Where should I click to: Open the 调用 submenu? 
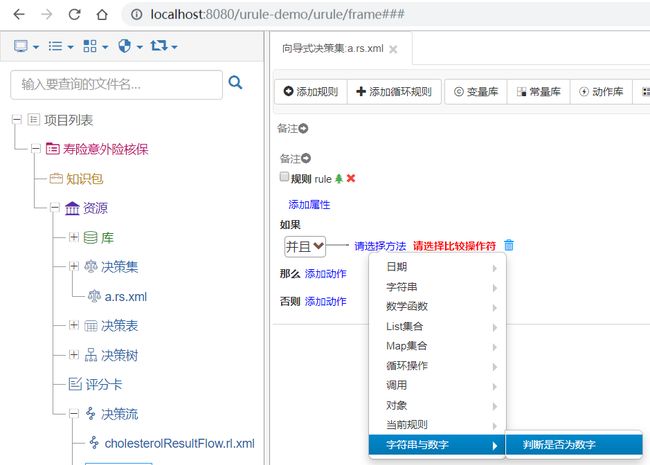437,385
